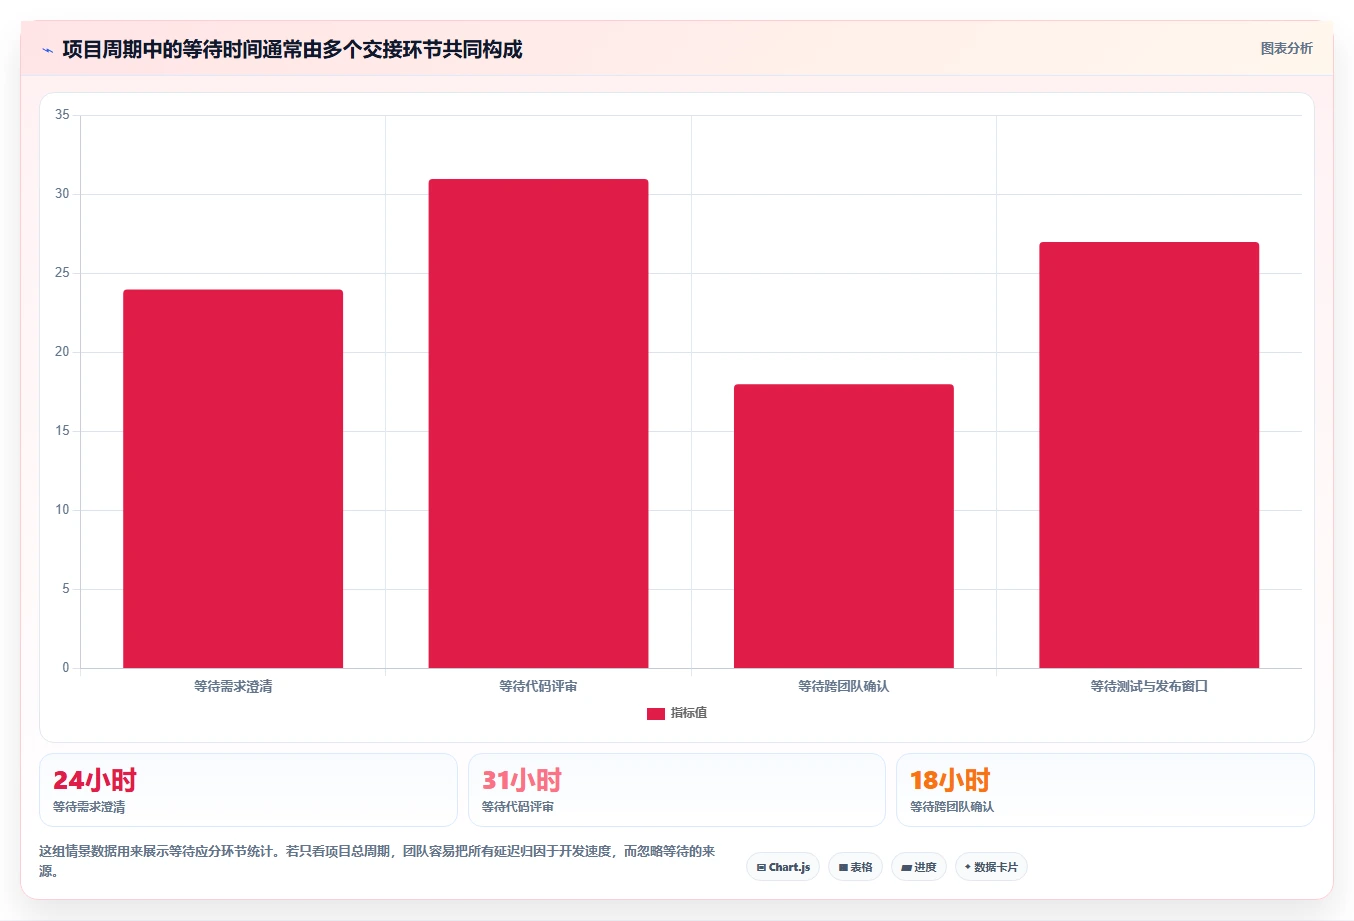
Task: Open the 18小时 stat card
Action: [x=1105, y=790]
